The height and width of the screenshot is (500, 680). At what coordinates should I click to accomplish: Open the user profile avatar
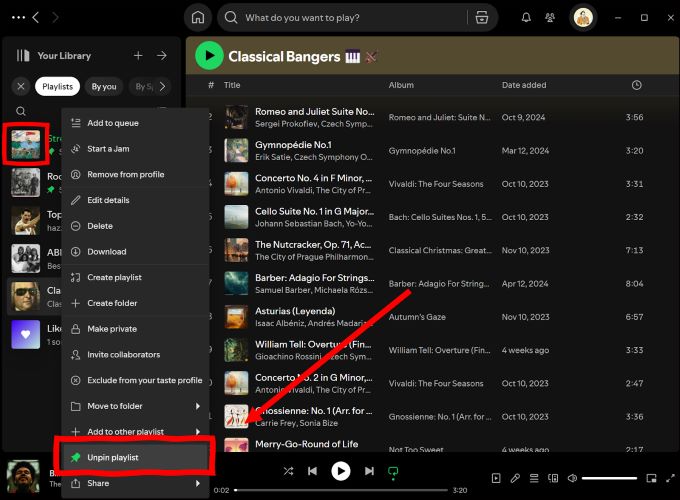coord(583,18)
